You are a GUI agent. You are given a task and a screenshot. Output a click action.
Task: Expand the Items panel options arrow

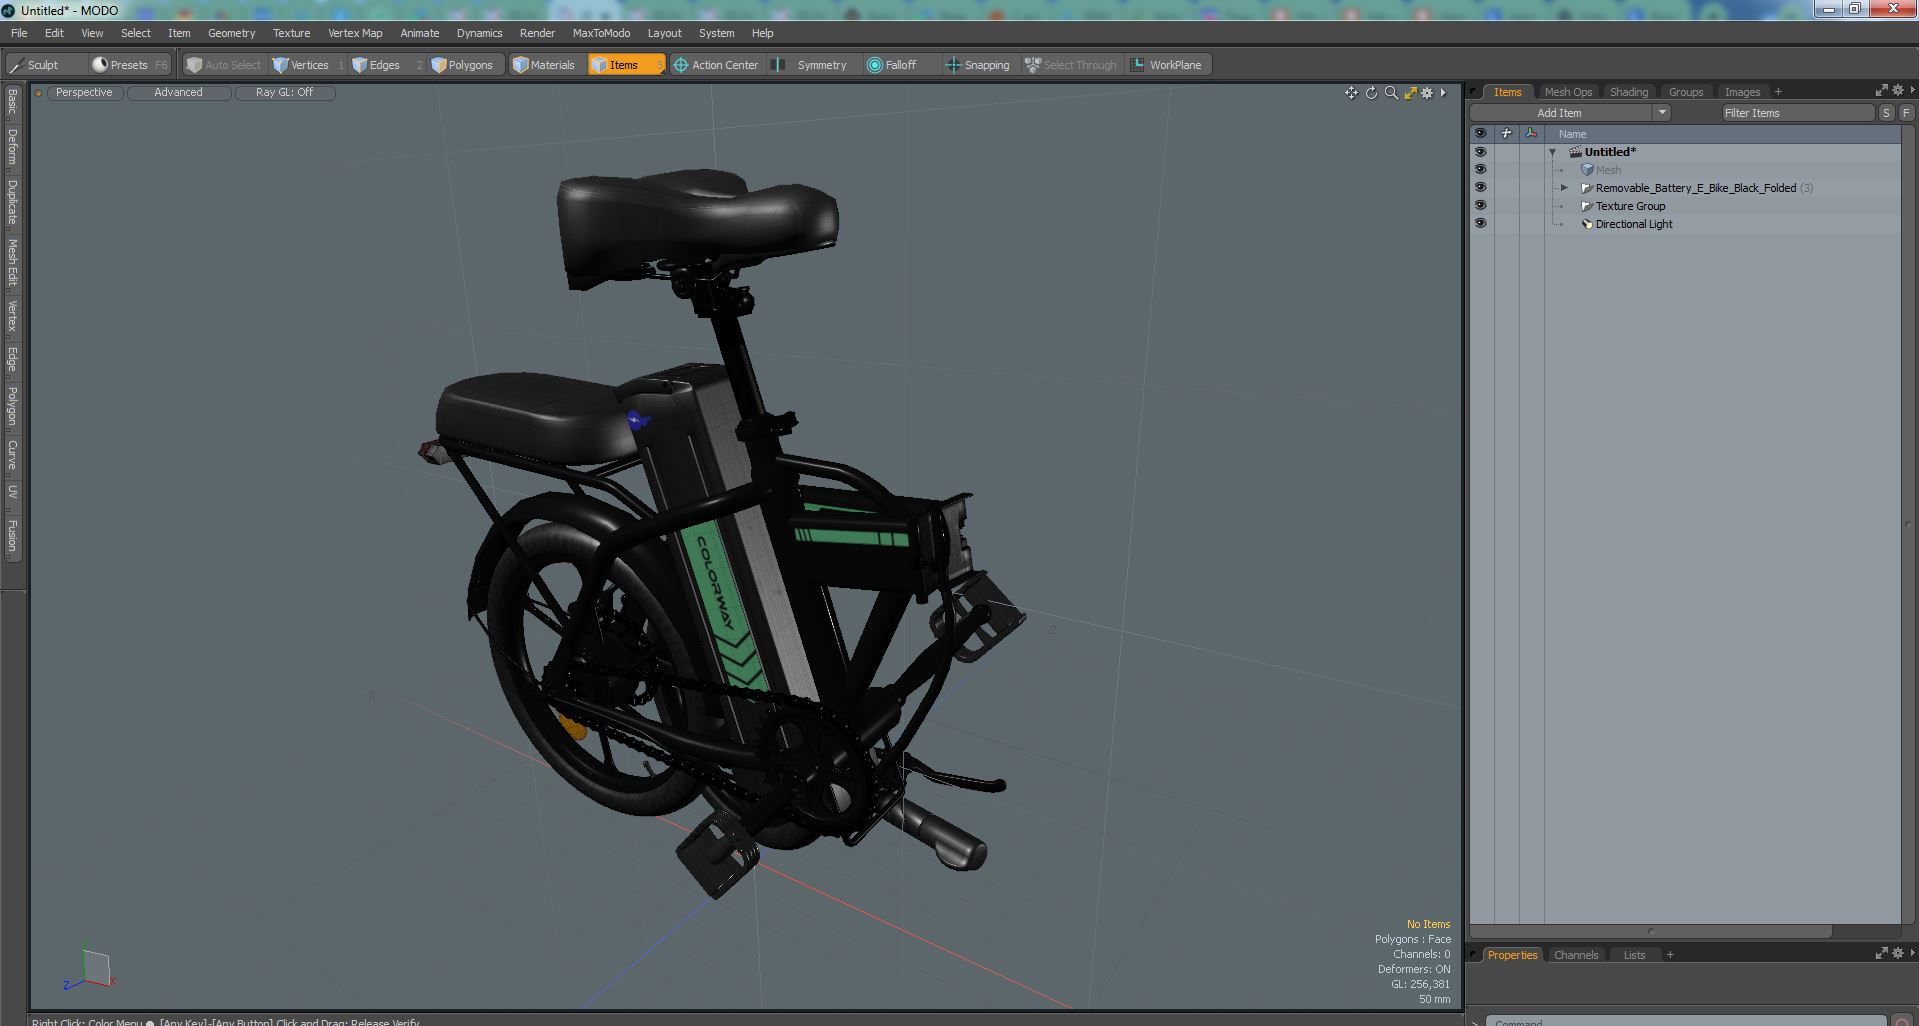(1912, 91)
